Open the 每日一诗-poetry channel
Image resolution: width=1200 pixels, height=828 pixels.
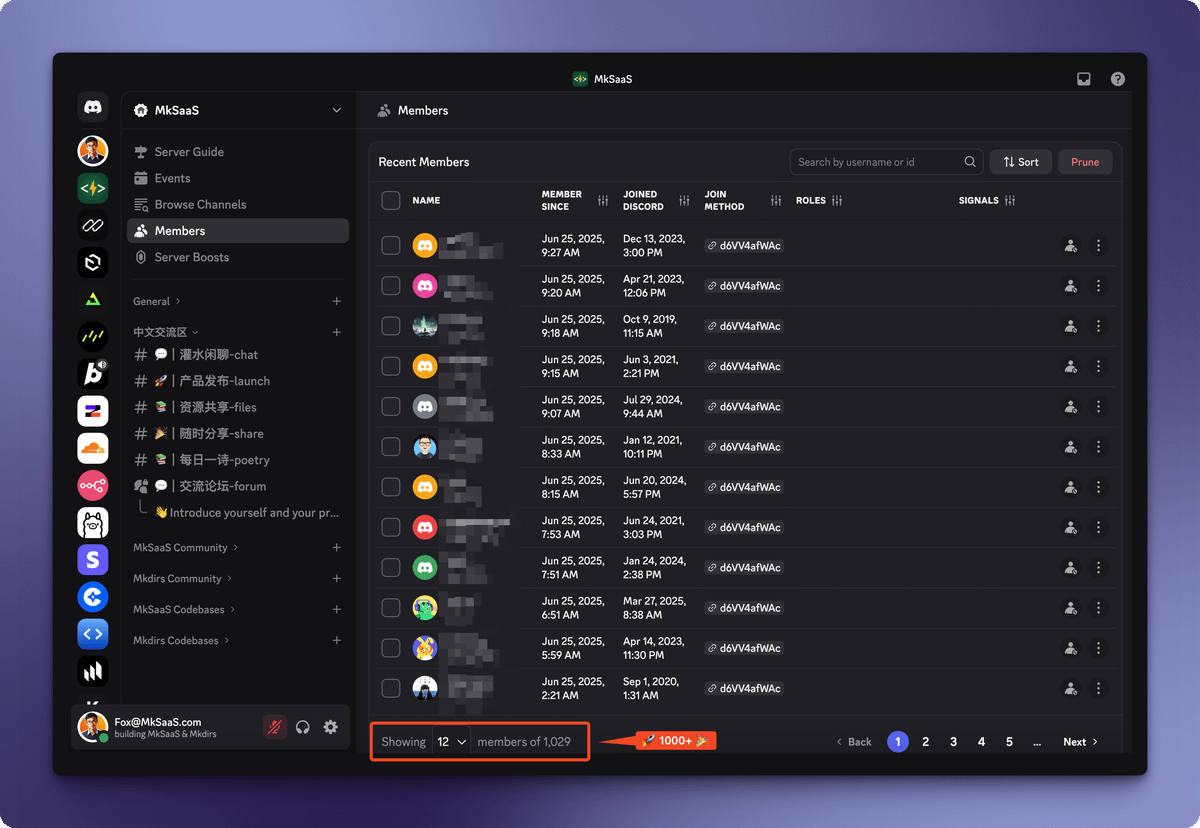238,460
